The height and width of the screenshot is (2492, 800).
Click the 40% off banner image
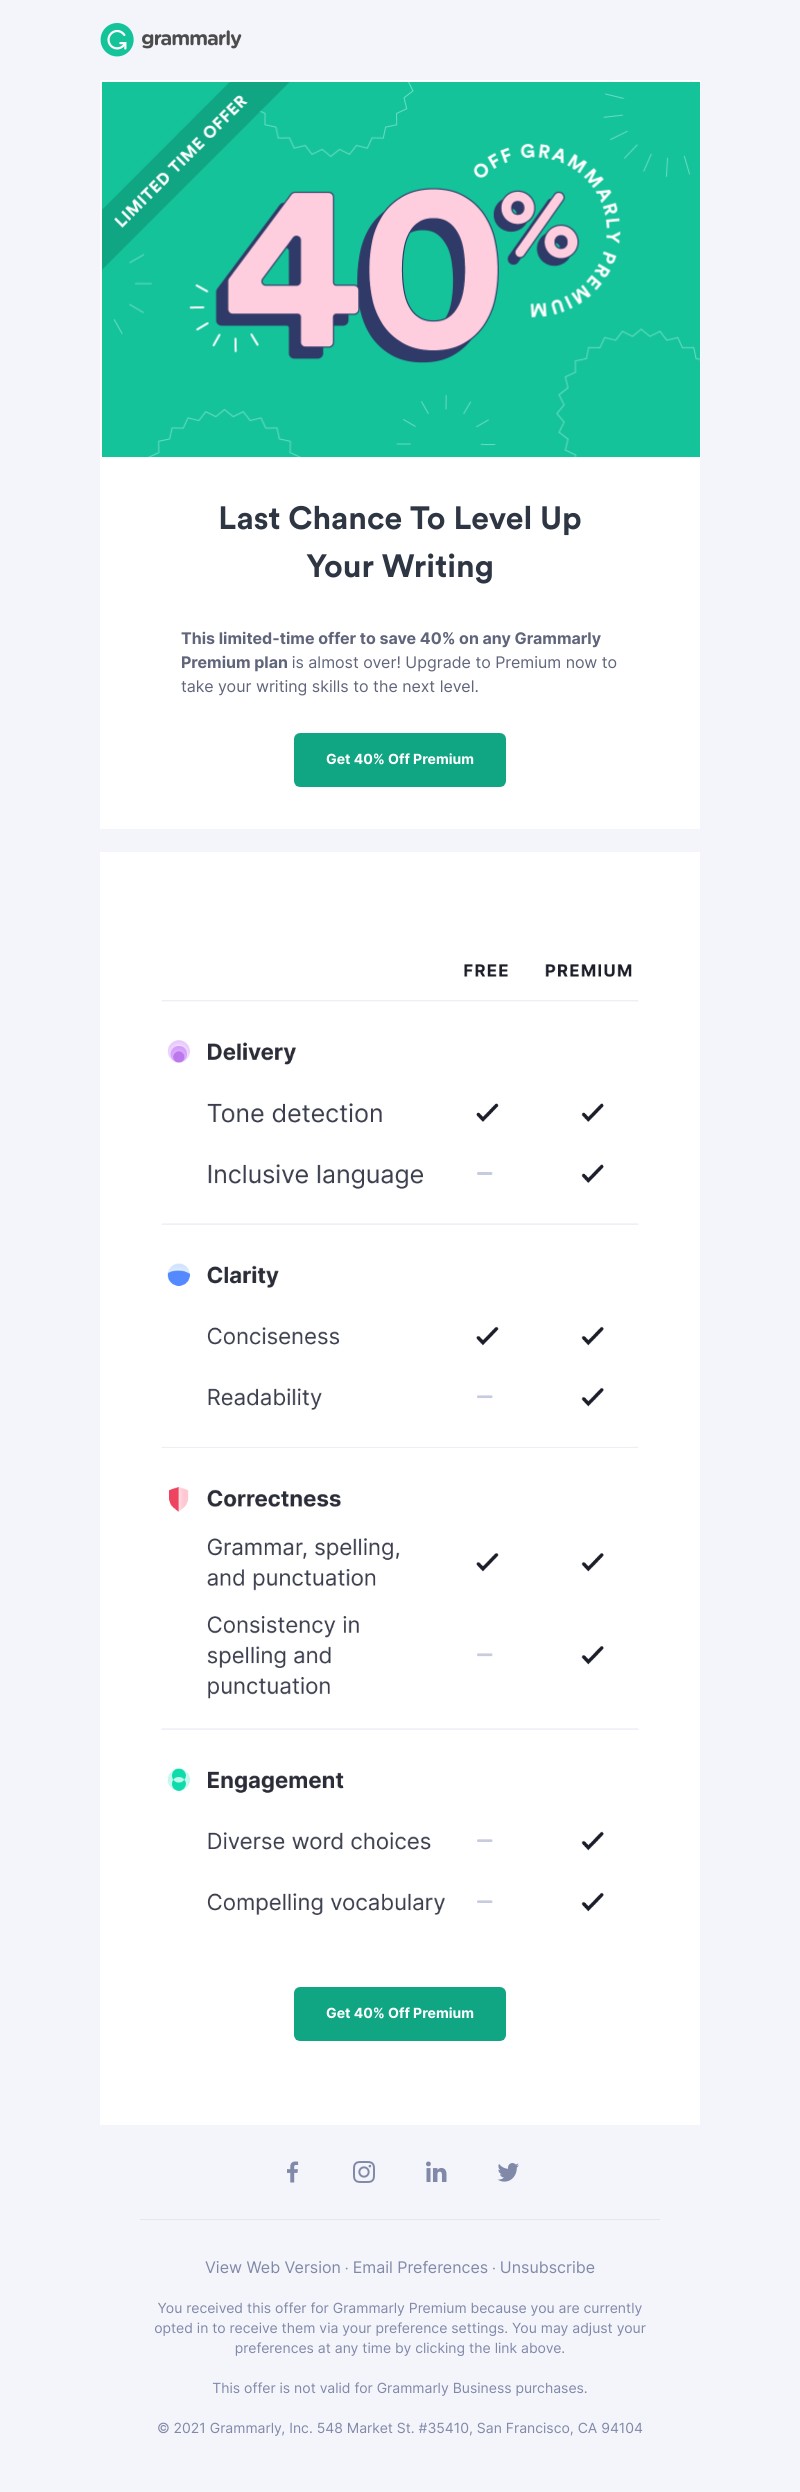401,269
